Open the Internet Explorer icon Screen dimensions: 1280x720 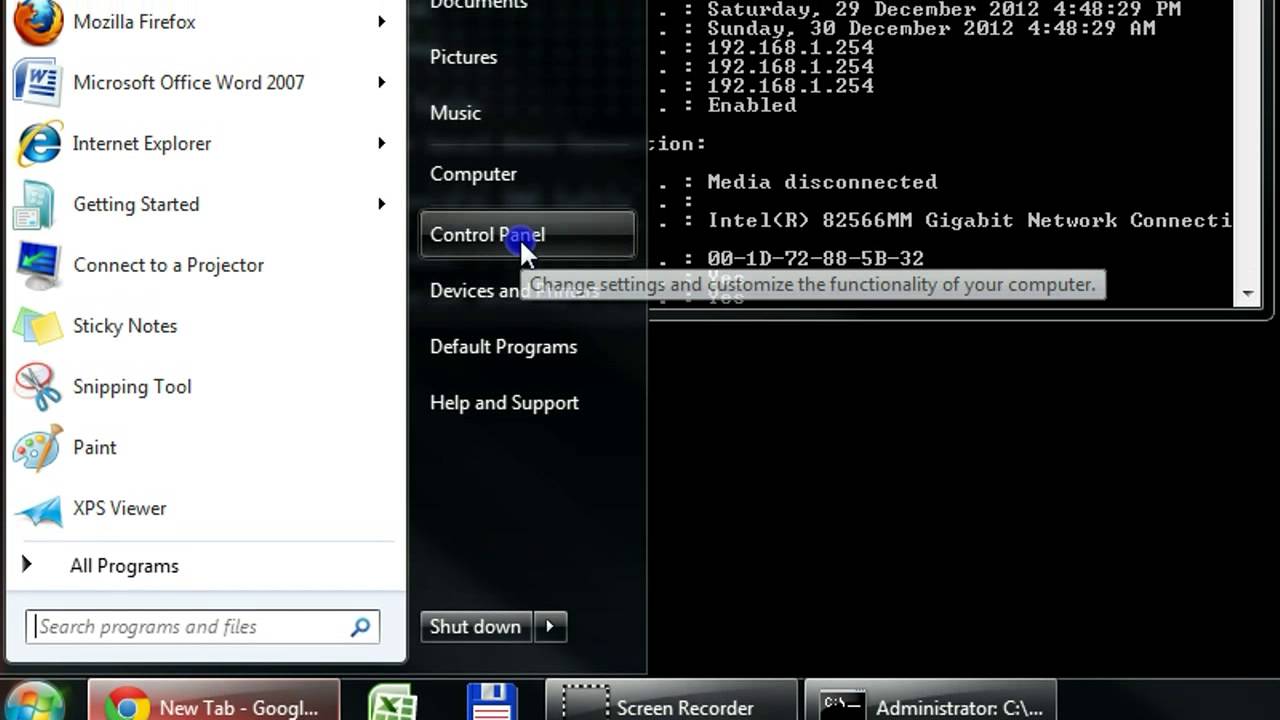tap(38, 144)
